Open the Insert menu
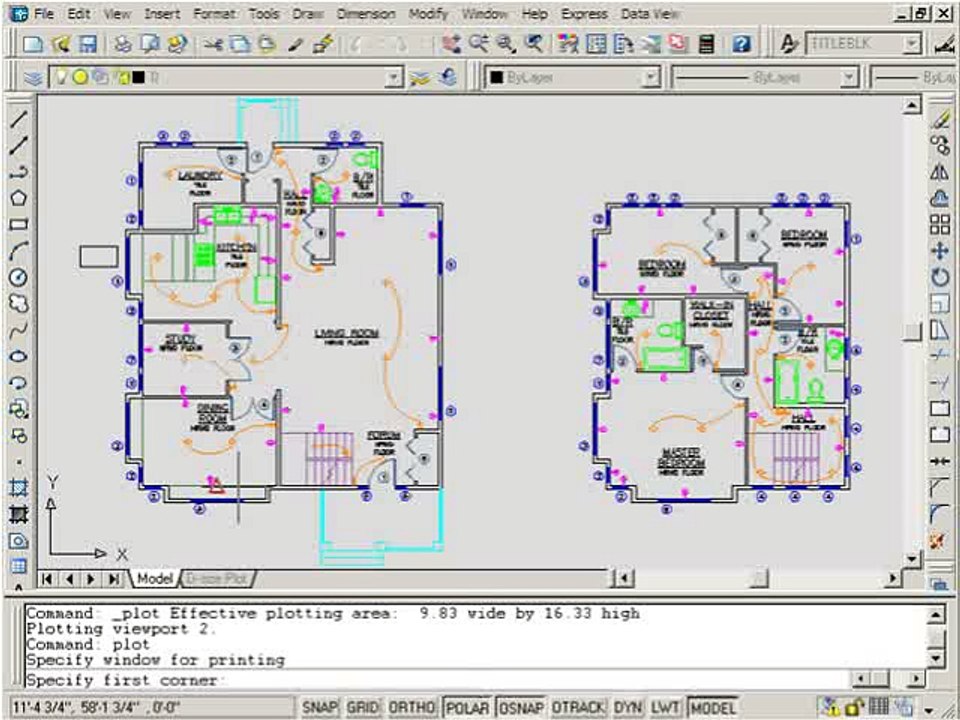This screenshot has width=960, height=720. coord(162,13)
